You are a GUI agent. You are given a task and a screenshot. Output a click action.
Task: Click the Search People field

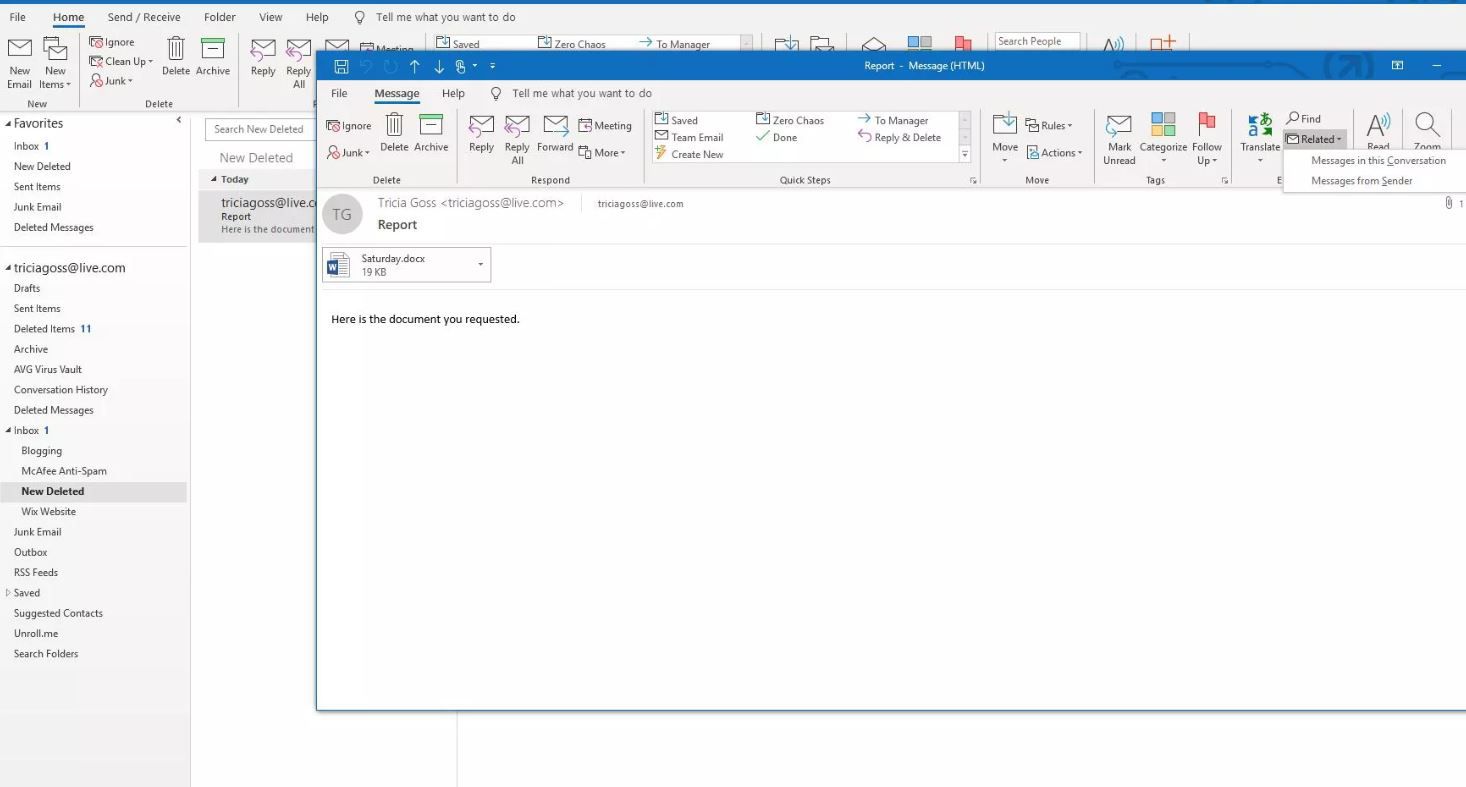[1037, 41]
